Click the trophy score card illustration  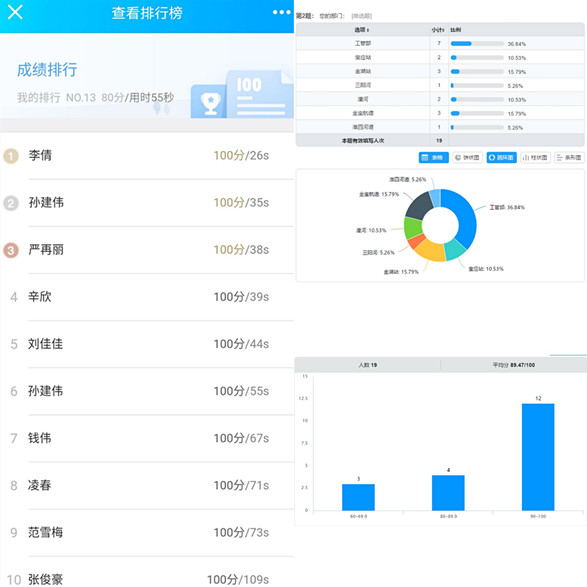tap(241, 94)
